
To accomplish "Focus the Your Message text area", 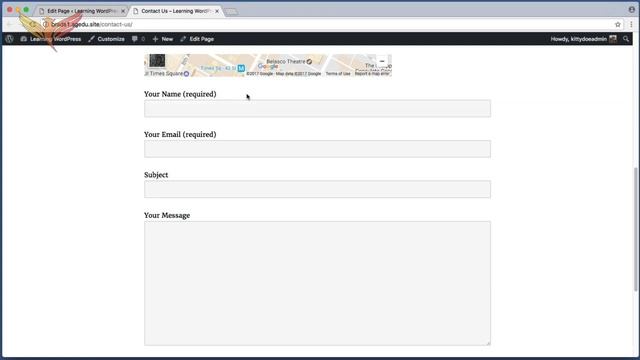I will 317,283.
